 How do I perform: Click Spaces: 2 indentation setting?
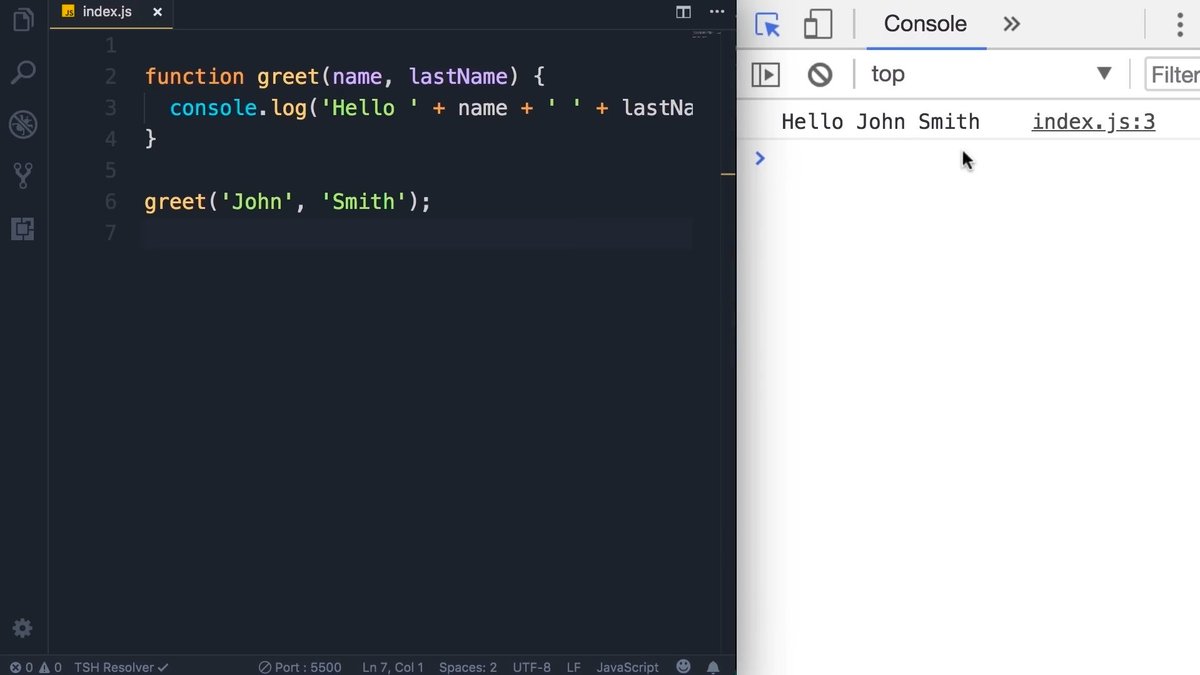tap(468, 667)
